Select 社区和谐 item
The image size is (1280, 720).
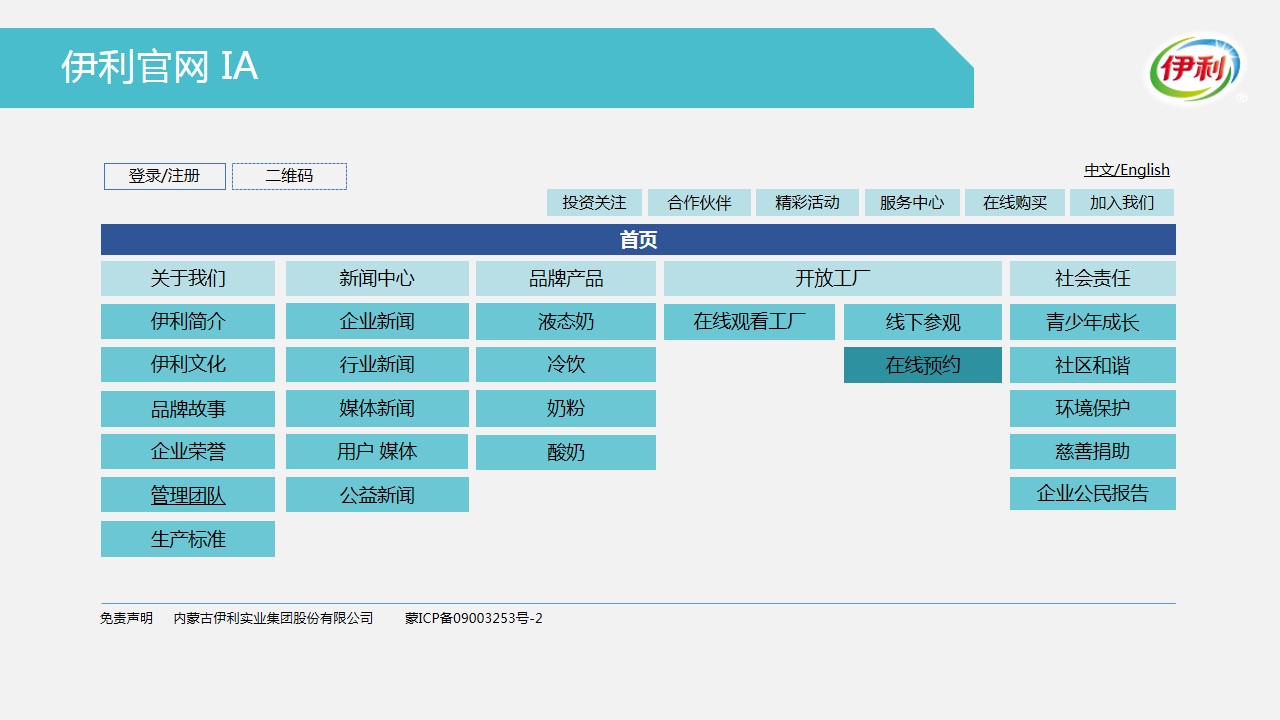click(1093, 365)
